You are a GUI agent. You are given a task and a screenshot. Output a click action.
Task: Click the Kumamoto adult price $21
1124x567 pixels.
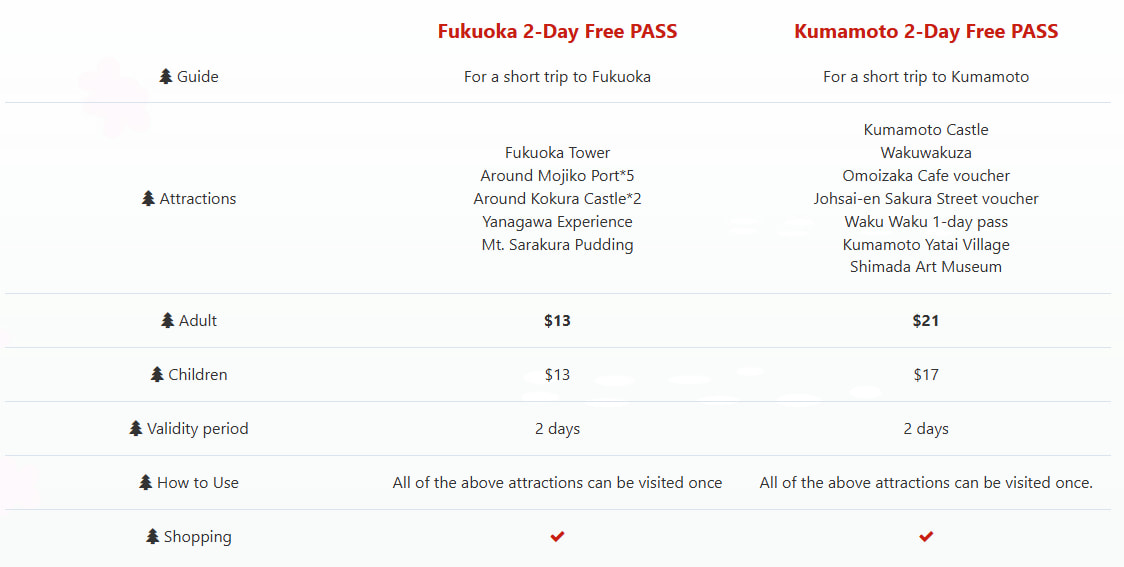pyautogui.click(x=926, y=320)
